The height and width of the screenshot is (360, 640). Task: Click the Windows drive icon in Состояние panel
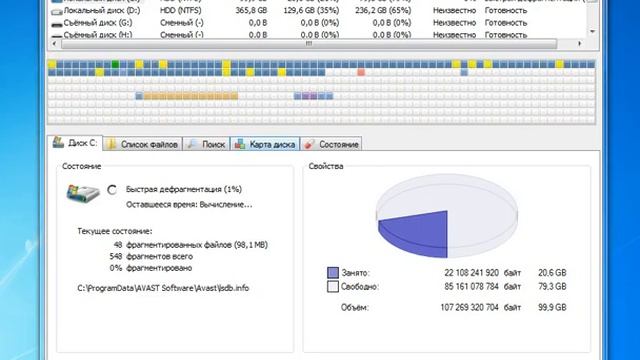coord(83,193)
